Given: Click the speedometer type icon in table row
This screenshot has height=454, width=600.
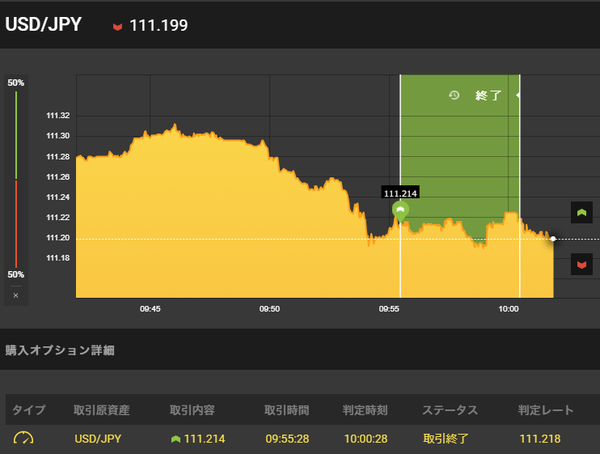Looking at the screenshot, I should (23, 438).
